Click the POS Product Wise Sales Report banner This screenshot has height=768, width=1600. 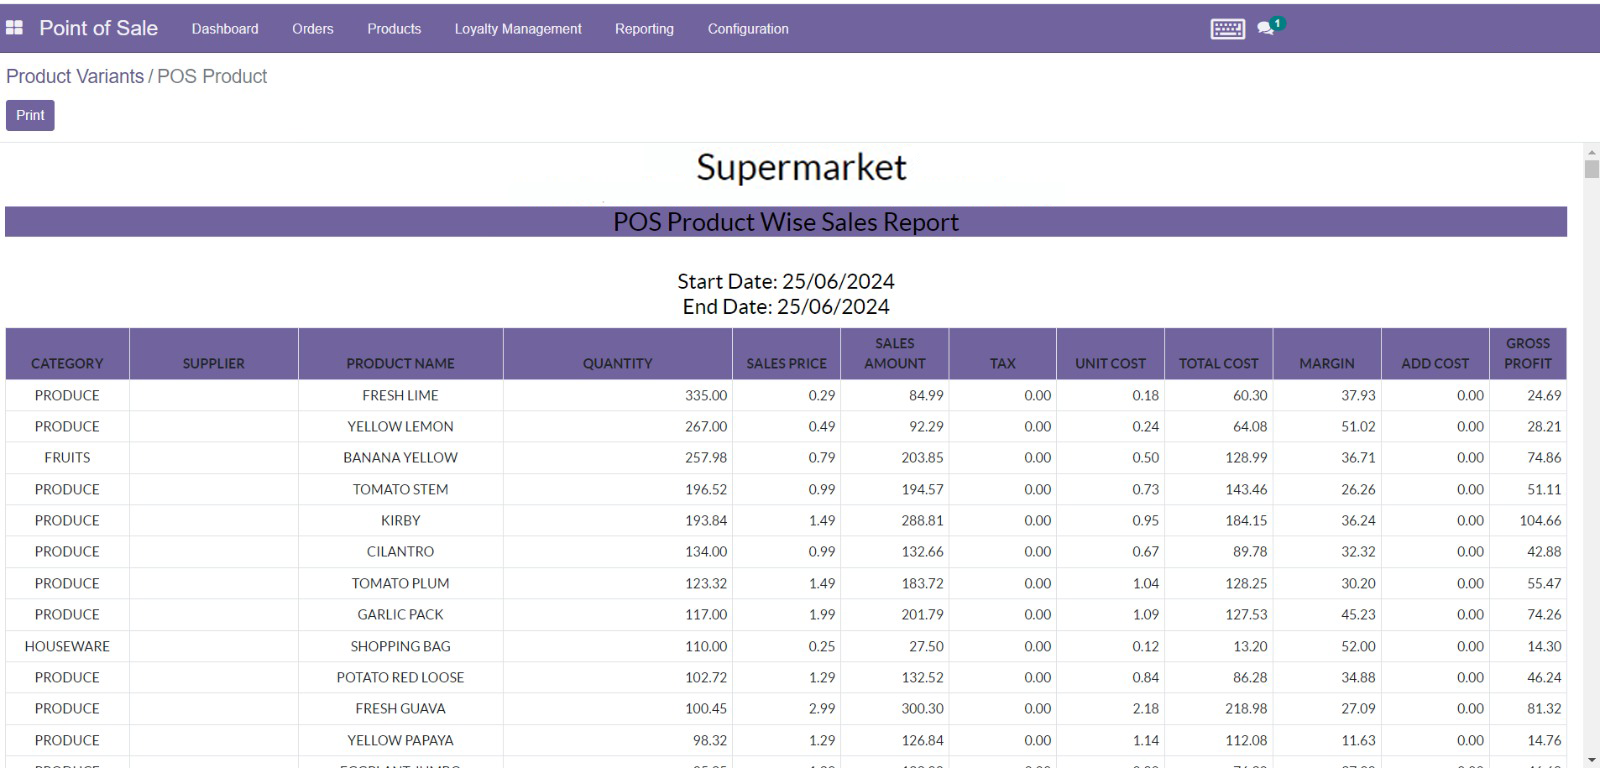click(785, 222)
